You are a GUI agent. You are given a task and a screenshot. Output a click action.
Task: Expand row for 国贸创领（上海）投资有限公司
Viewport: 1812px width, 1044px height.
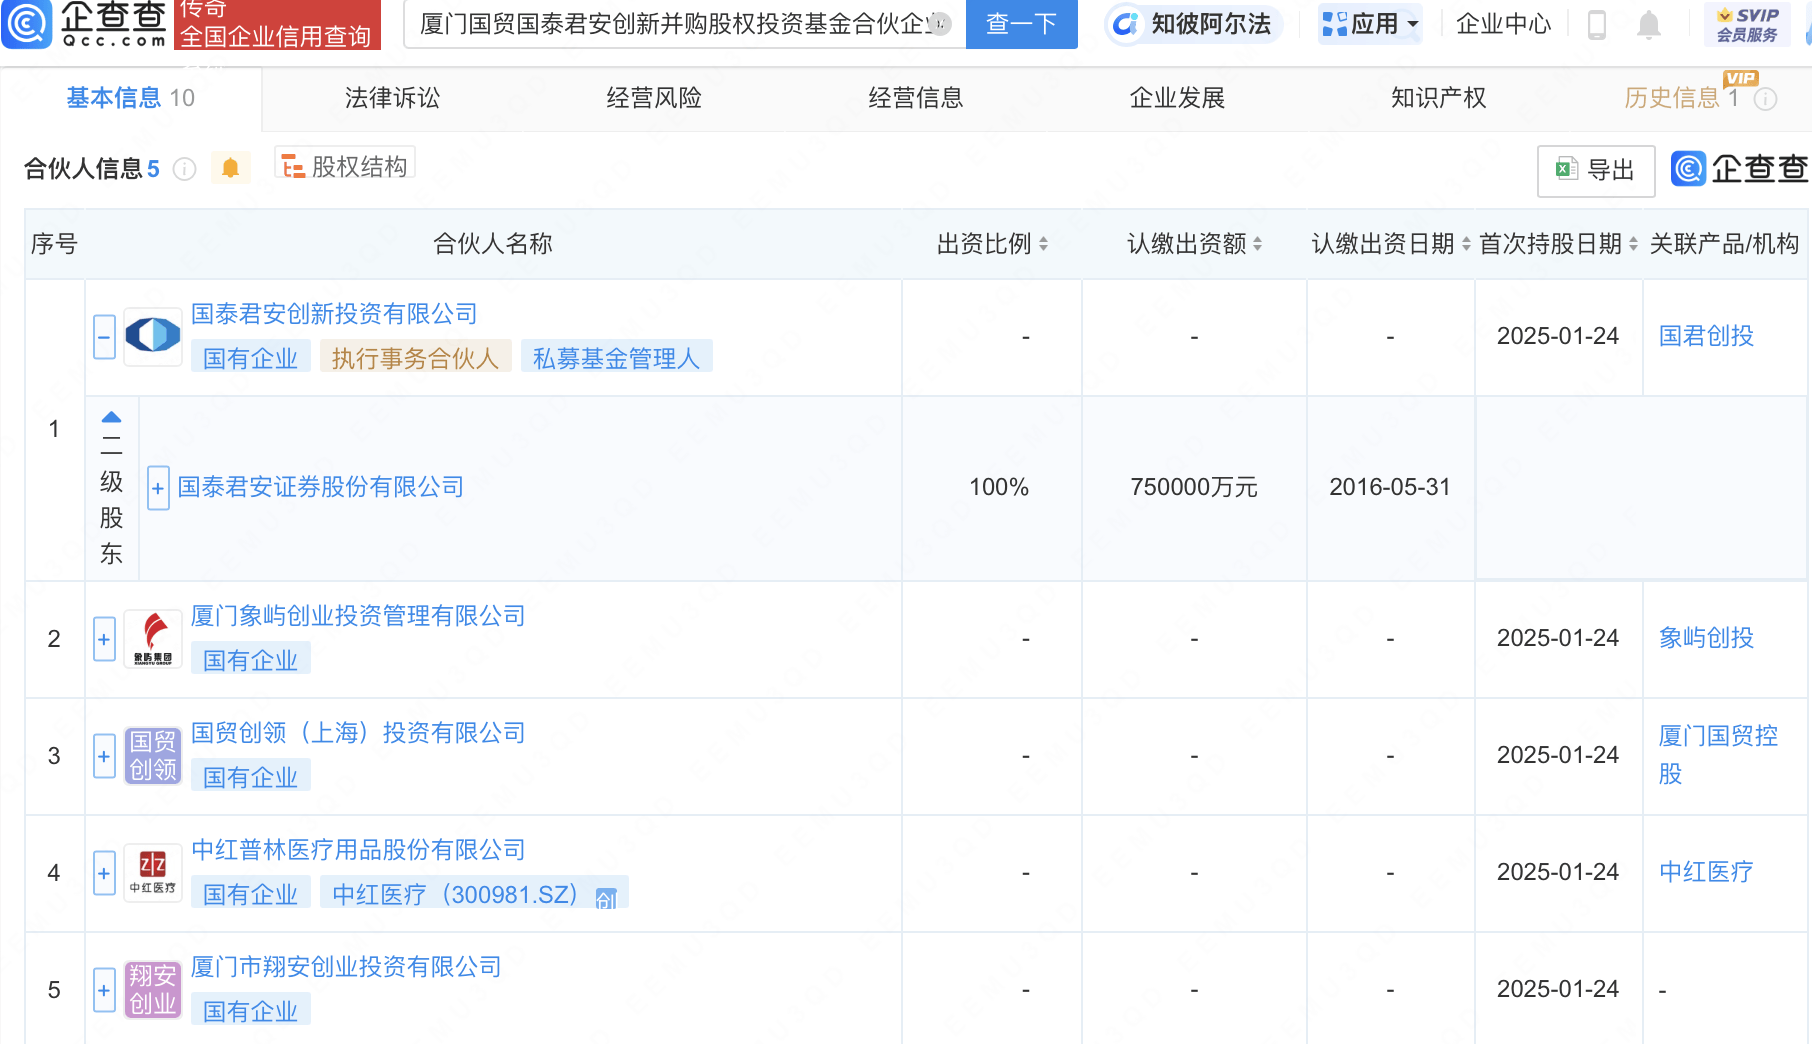(x=104, y=756)
